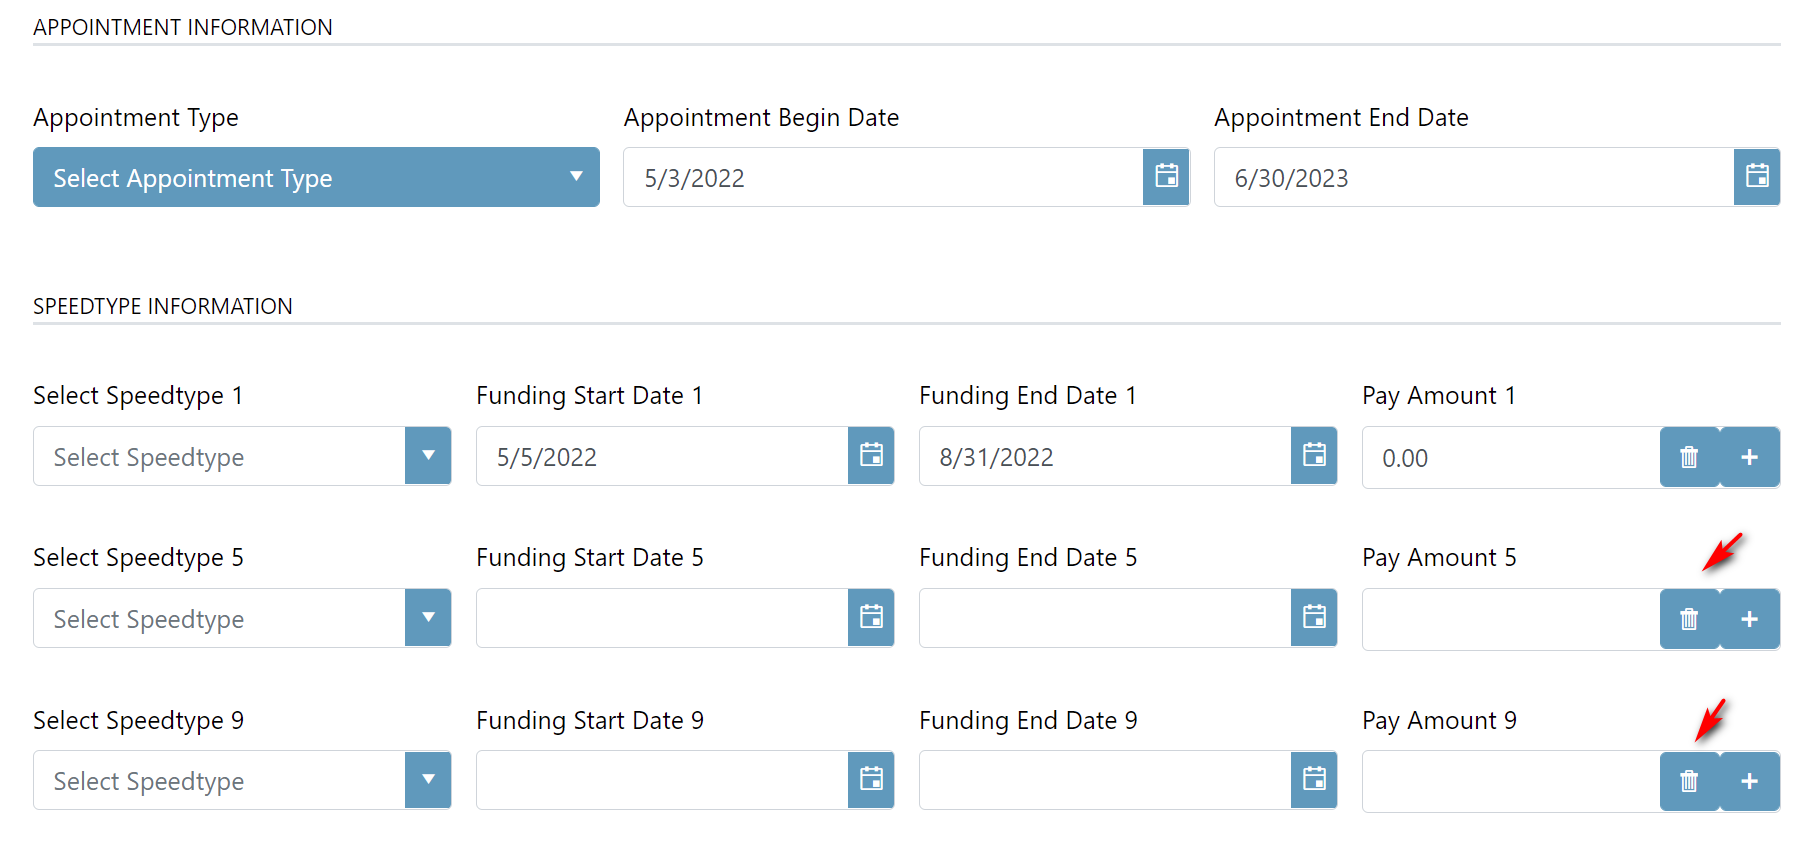Click into the Pay Amount 5 field

[x=1510, y=619]
